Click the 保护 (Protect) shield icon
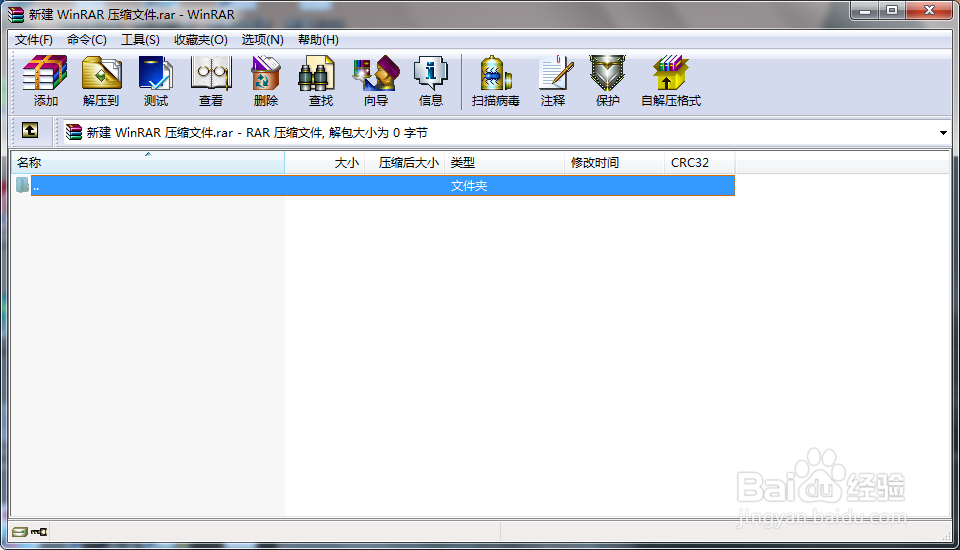Screen dimensions: 960x550 click(607, 81)
